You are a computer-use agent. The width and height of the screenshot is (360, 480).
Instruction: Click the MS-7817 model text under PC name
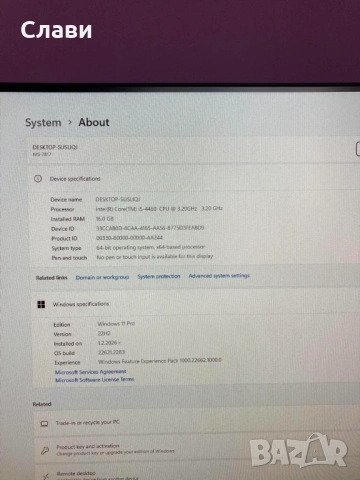pyautogui.click(x=42, y=154)
